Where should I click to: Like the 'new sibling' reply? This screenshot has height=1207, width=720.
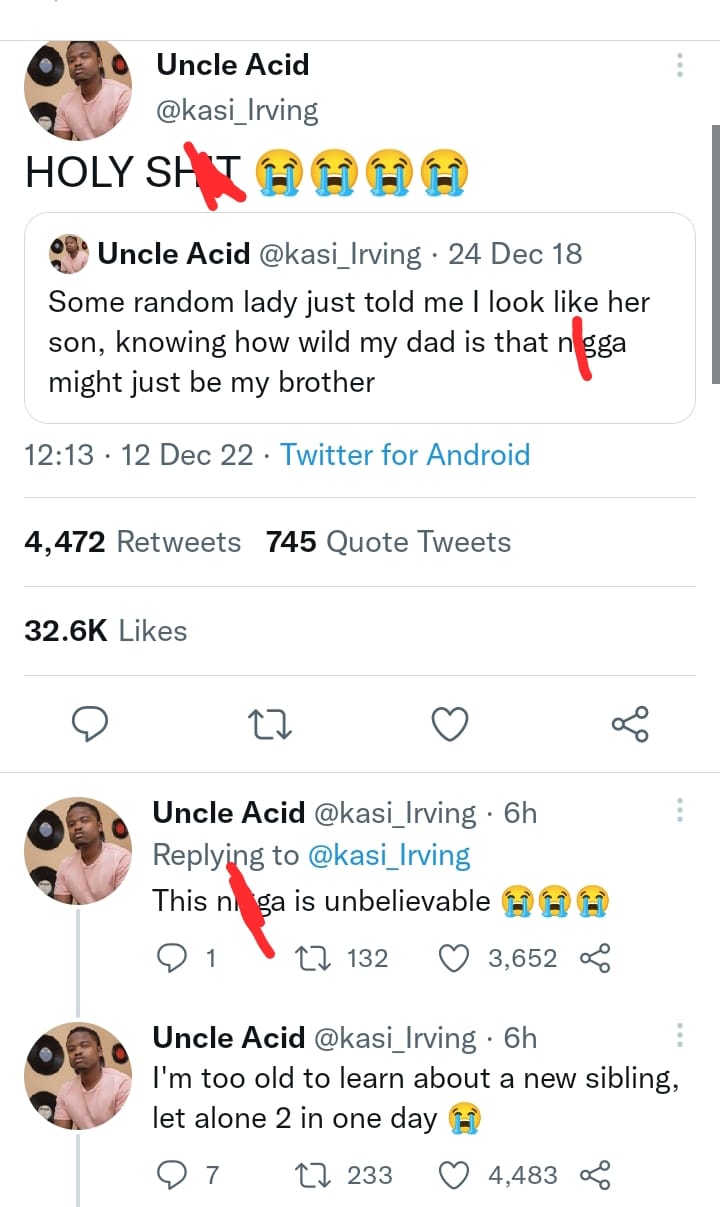456,1174
